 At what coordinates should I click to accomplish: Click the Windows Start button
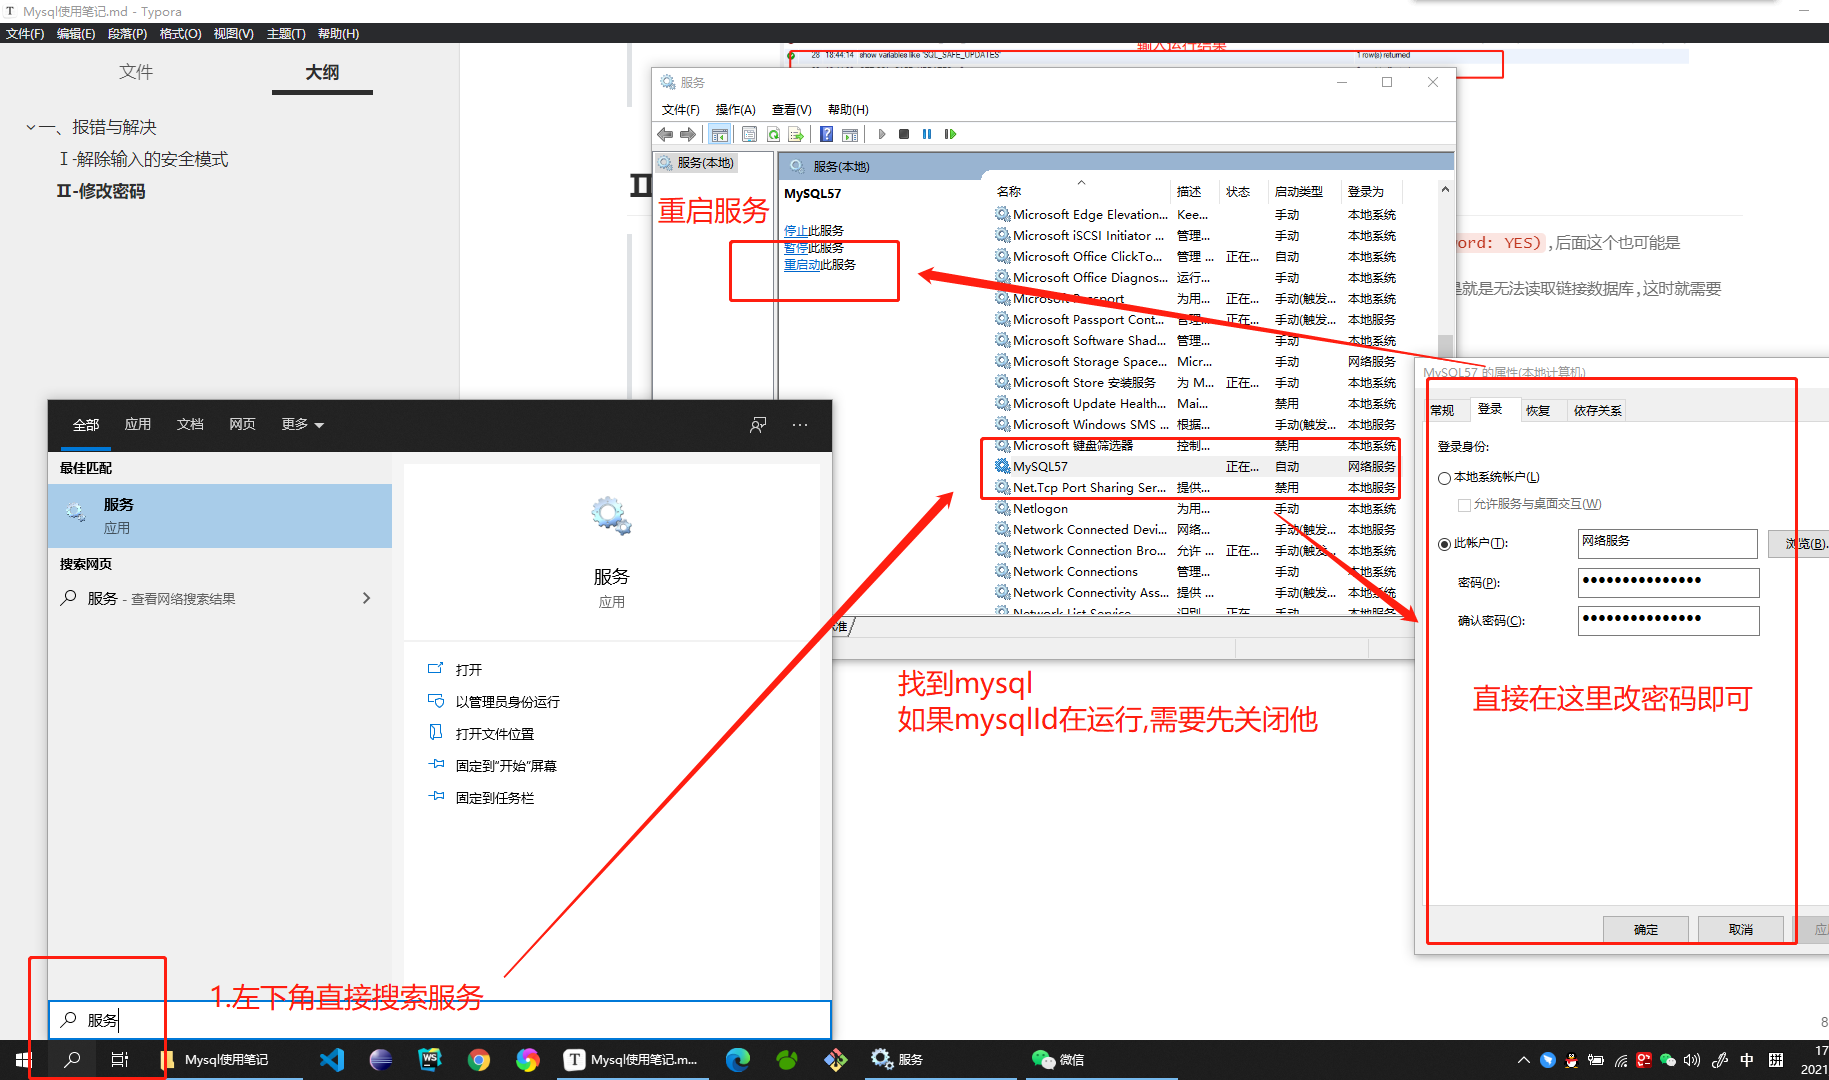(x=24, y=1060)
